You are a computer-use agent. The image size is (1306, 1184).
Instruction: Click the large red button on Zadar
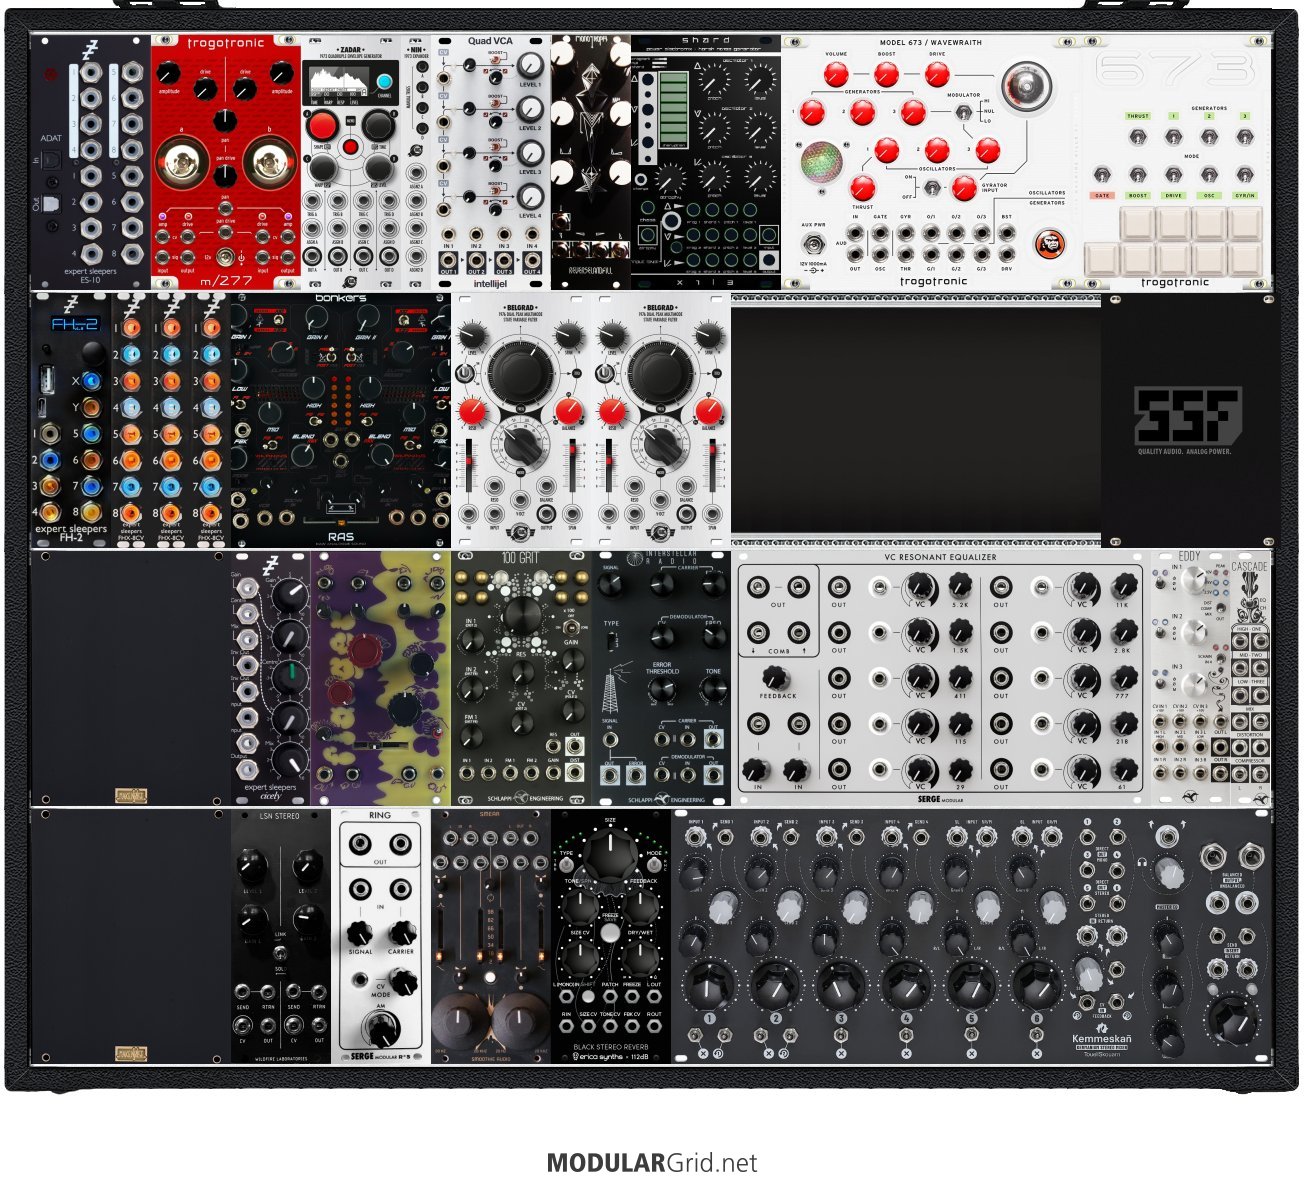tap(322, 127)
